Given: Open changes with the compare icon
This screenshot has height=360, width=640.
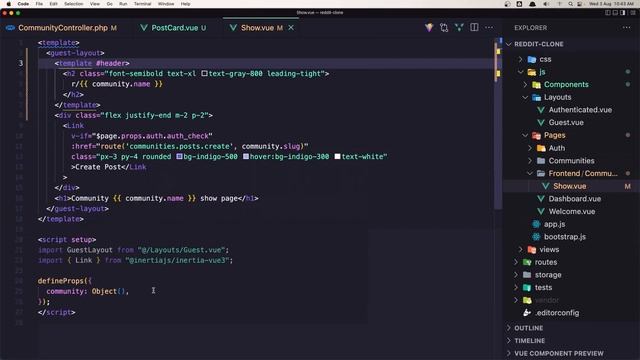Looking at the screenshot, I should click(444, 28).
